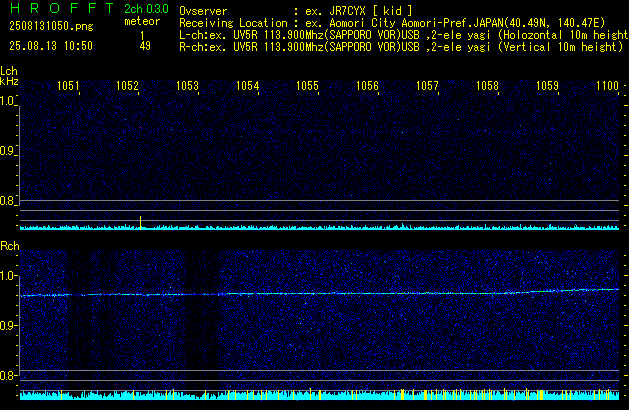Image resolution: width=629 pixels, height=410 pixels.
Task: Select the '2ch 0.3.0' version label
Action: tap(146, 9)
